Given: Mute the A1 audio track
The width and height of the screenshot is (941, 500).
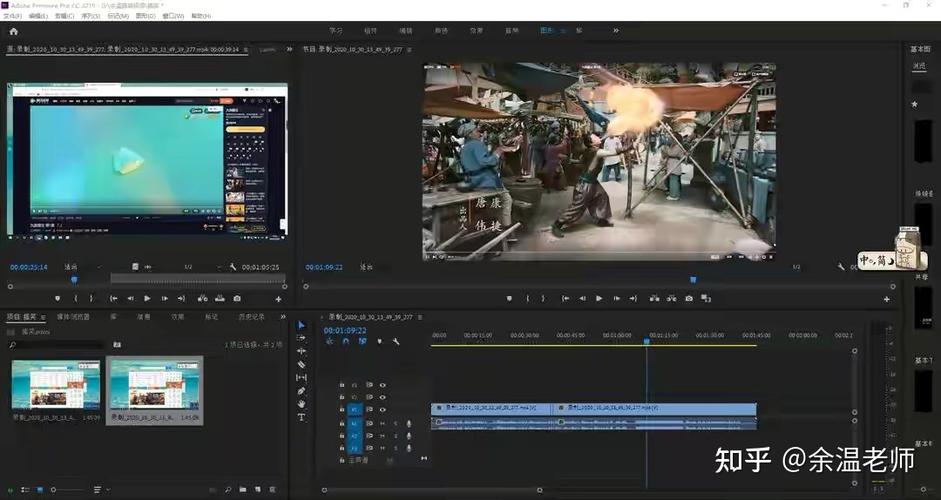Looking at the screenshot, I should pos(382,423).
